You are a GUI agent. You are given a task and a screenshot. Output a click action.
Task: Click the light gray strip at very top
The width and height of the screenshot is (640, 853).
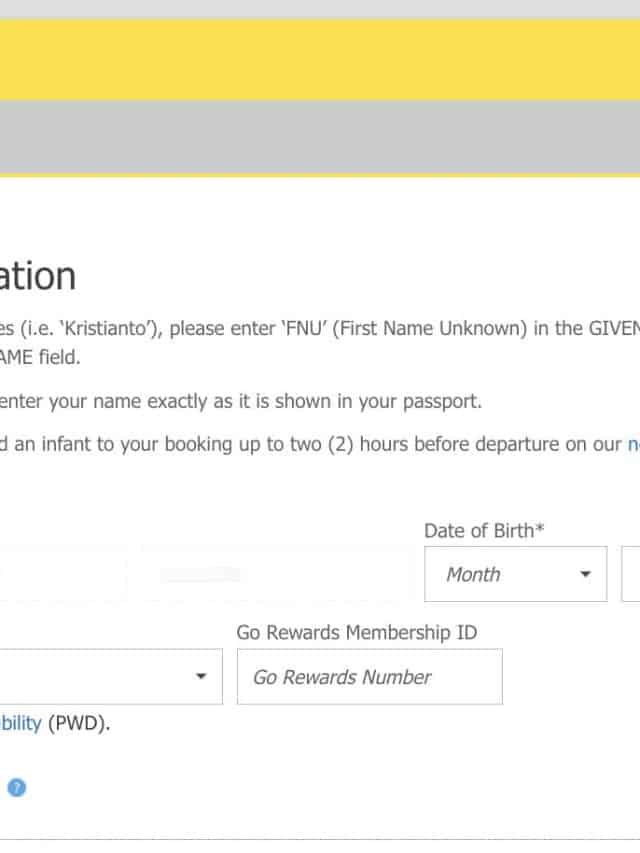(320, 9)
